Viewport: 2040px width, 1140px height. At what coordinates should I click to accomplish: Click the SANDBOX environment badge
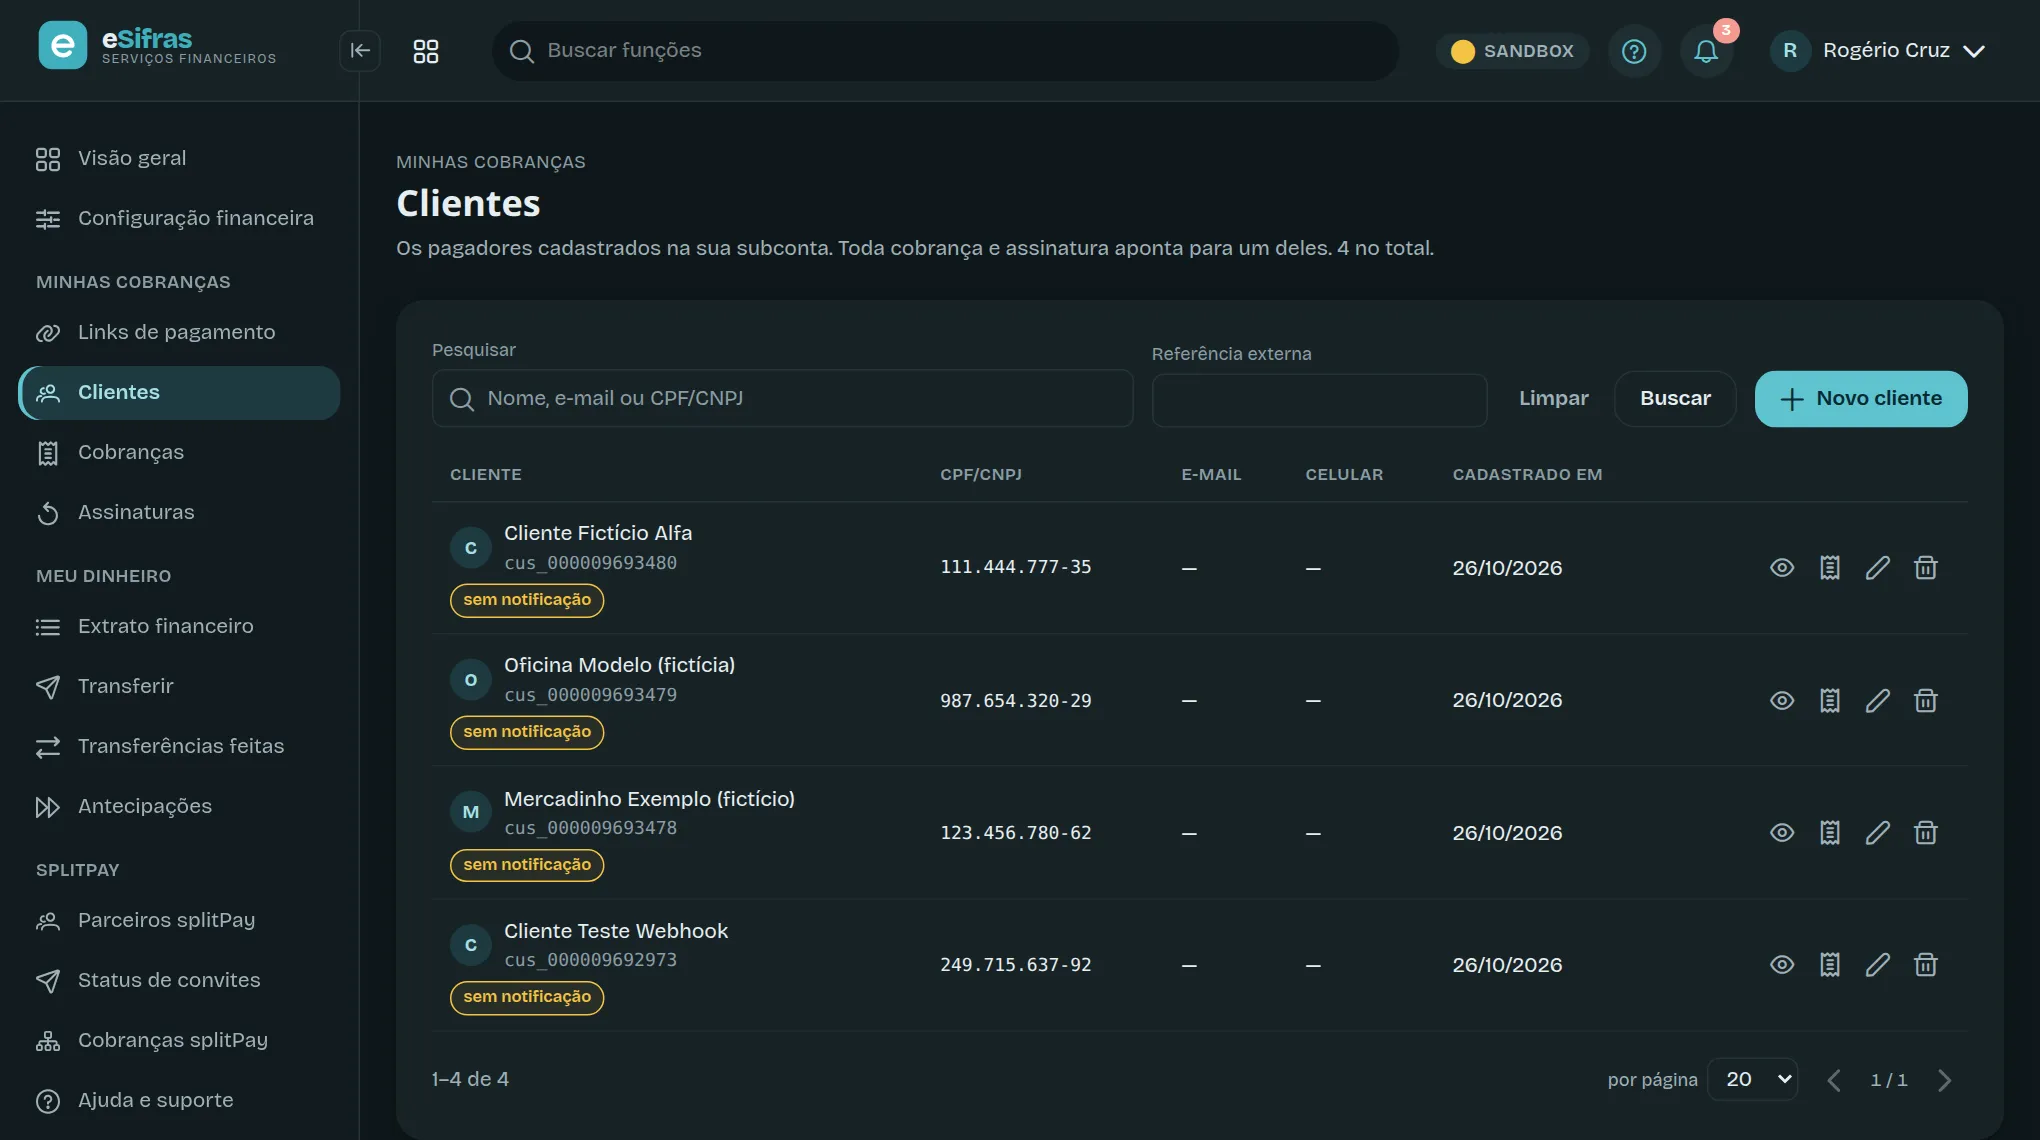click(1513, 51)
